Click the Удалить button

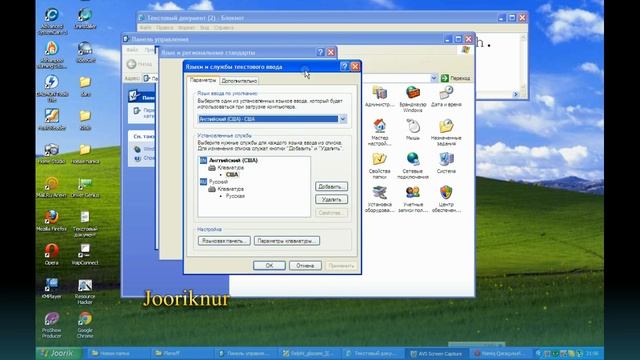[x=331, y=200]
